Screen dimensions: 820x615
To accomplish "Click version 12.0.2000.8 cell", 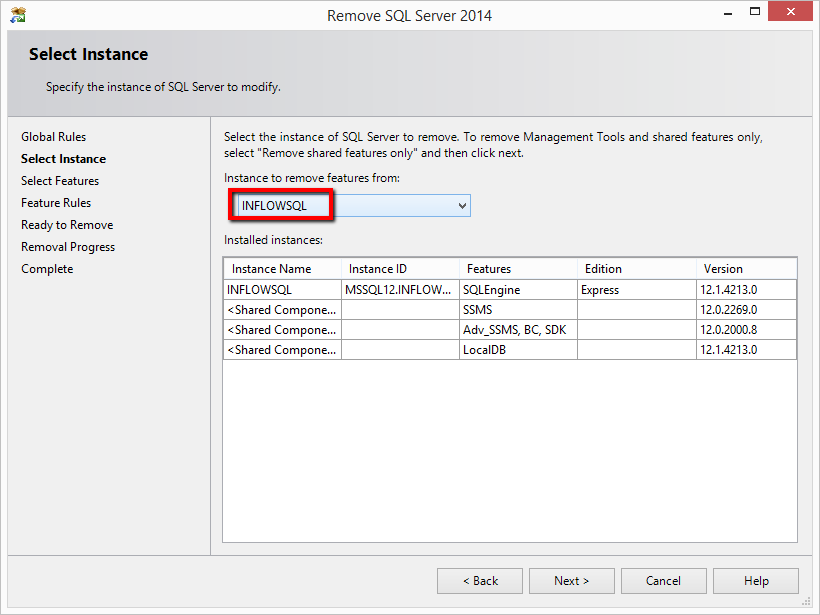I will [746, 330].
